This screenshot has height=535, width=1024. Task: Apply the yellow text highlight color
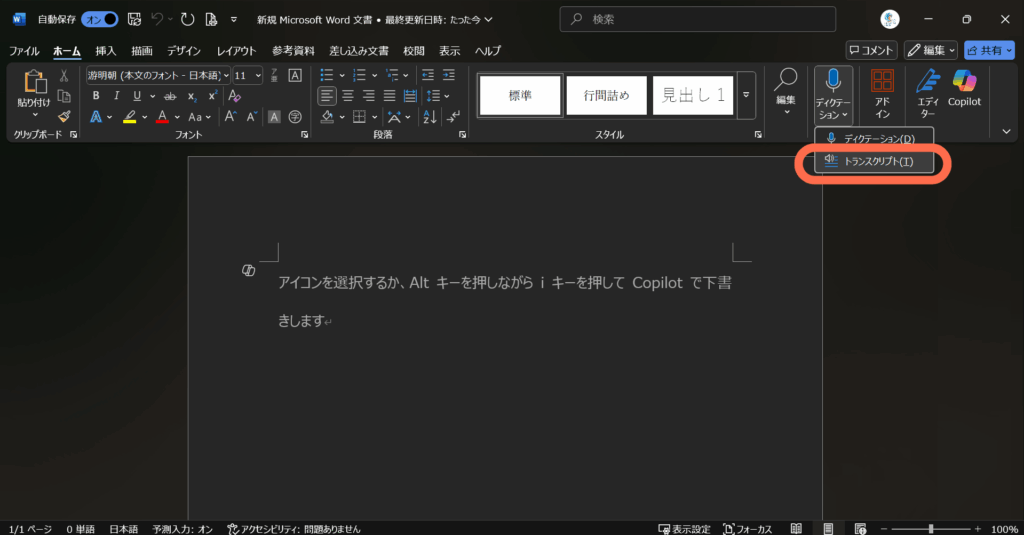coord(130,117)
